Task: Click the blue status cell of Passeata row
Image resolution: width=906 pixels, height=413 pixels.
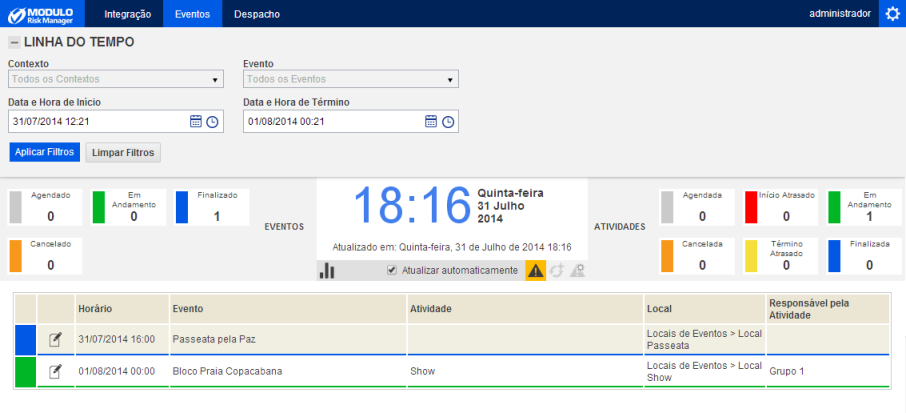Action: coord(25,340)
